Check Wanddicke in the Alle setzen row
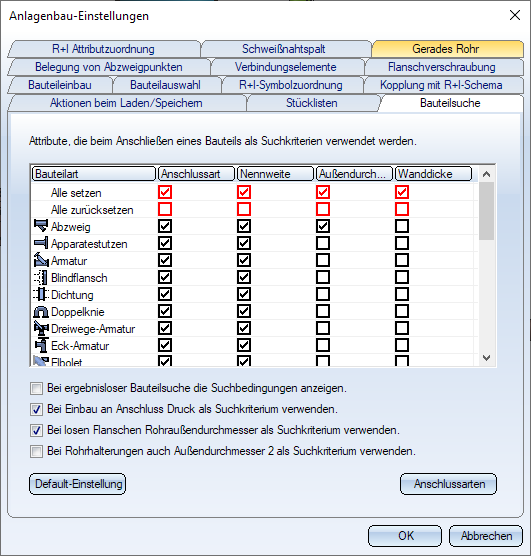Viewport: 531px width, 556px height. click(402, 192)
